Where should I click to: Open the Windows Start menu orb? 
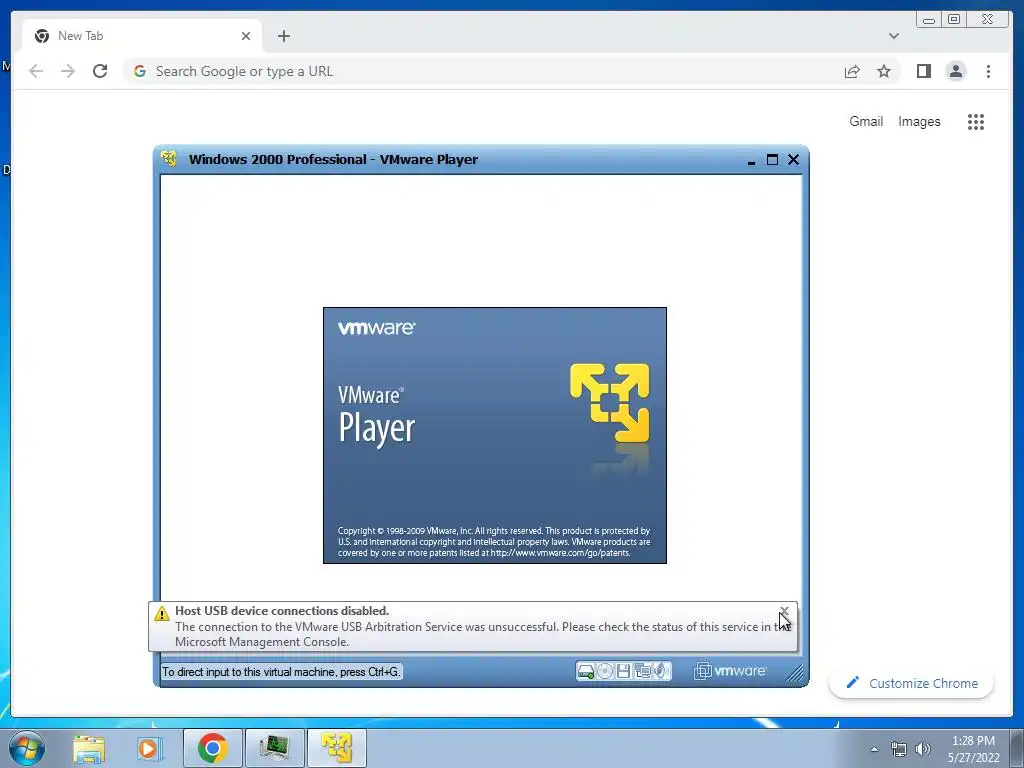[x=27, y=748]
